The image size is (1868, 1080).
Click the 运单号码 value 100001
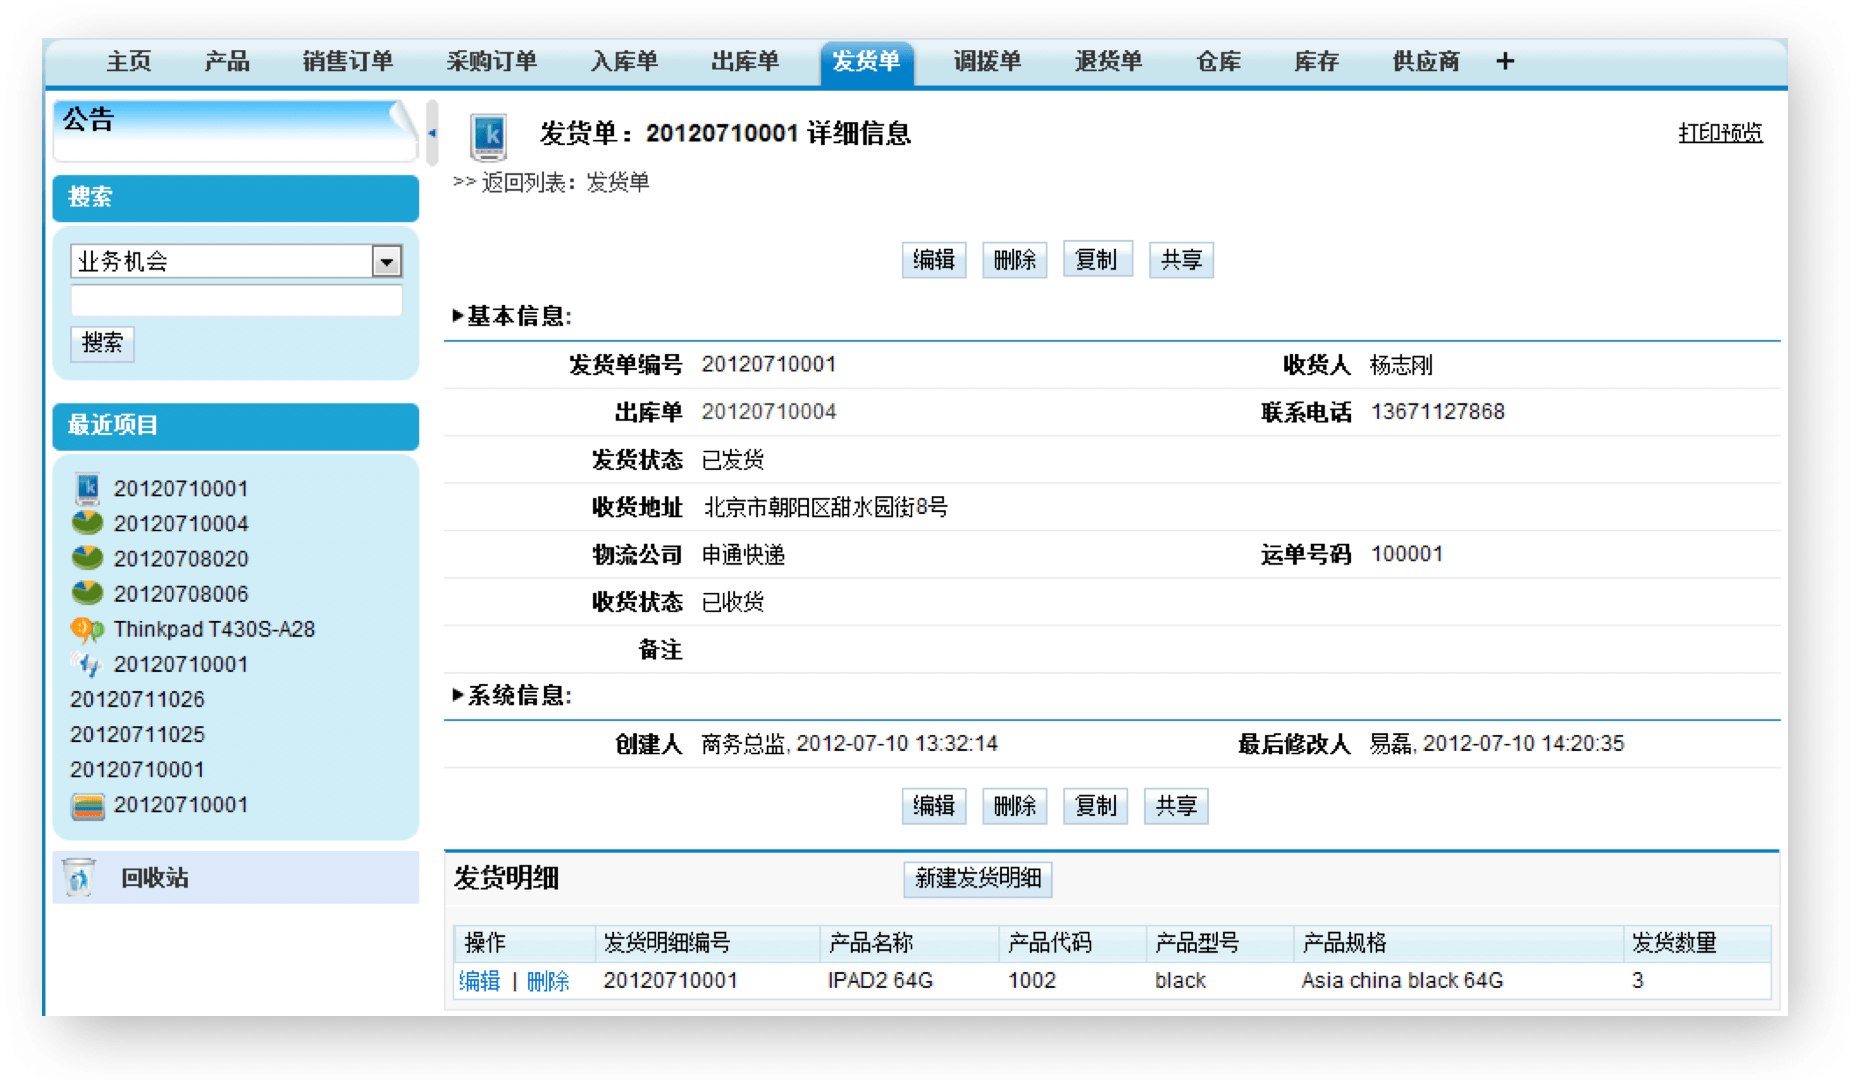click(x=1407, y=554)
